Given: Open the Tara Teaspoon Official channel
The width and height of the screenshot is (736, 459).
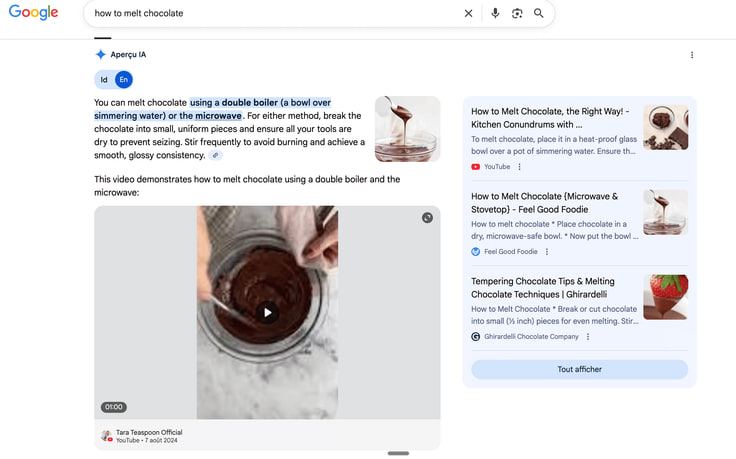Looking at the screenshot, I should pyautogui.click(x=148, y=432).
